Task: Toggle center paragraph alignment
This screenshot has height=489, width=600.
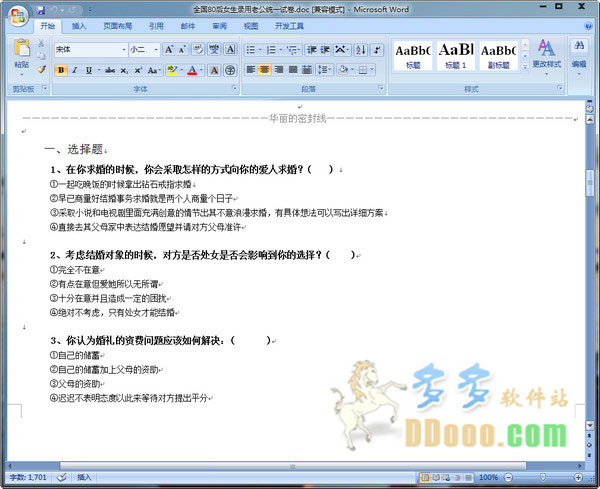Action: (x=264, y=69)
